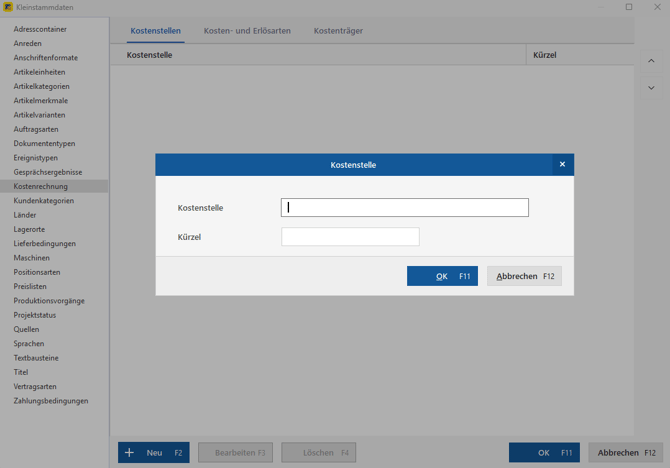670x468 pixels.
Task: Close the Kostenstelle dialog with X
Action: click(x=562, y=165)
